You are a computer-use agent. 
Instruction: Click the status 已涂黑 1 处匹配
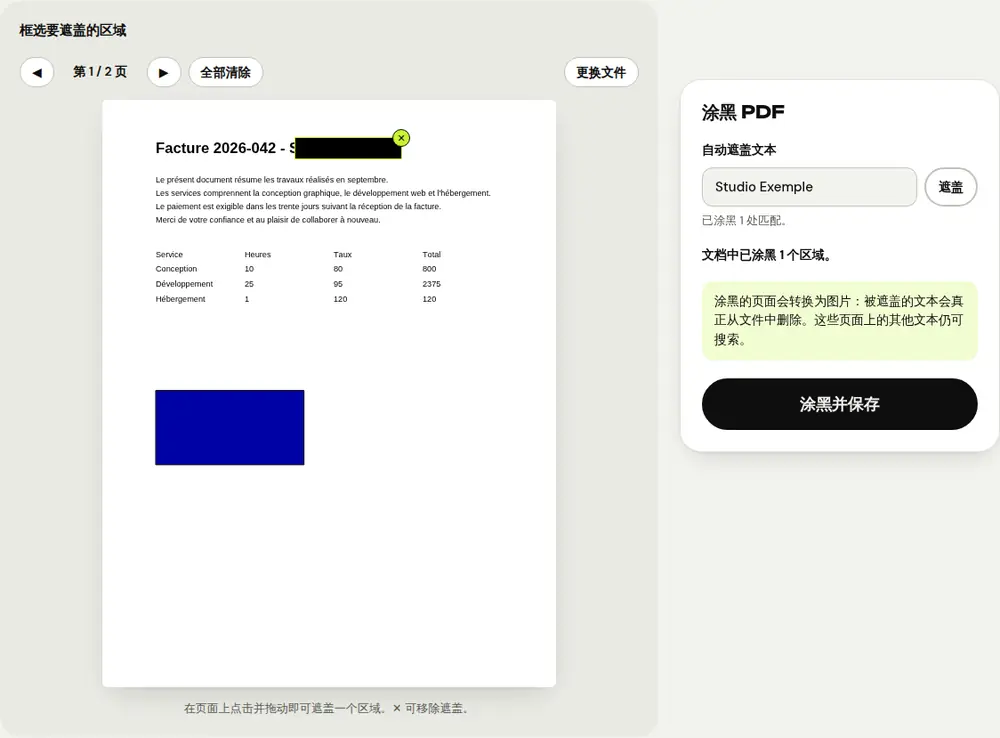click(744, 221)
